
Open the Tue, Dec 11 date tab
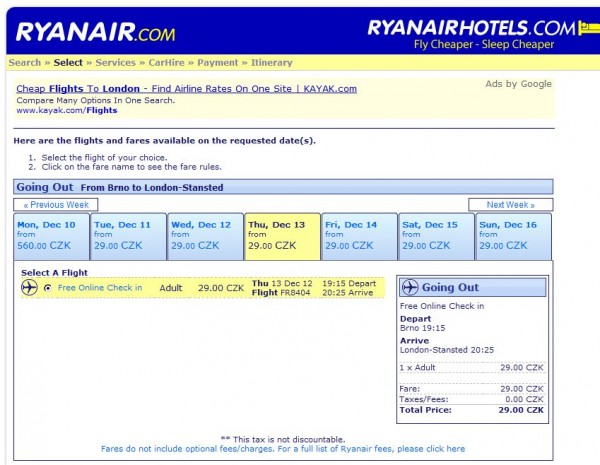(x=129, y=237)
